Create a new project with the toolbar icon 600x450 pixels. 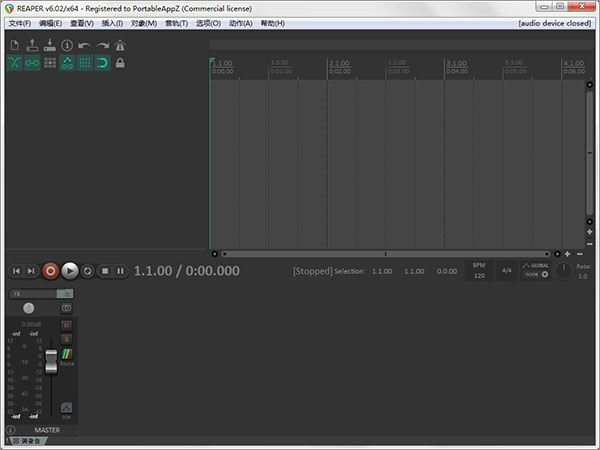pyautogui.click(x=15, y=46)
